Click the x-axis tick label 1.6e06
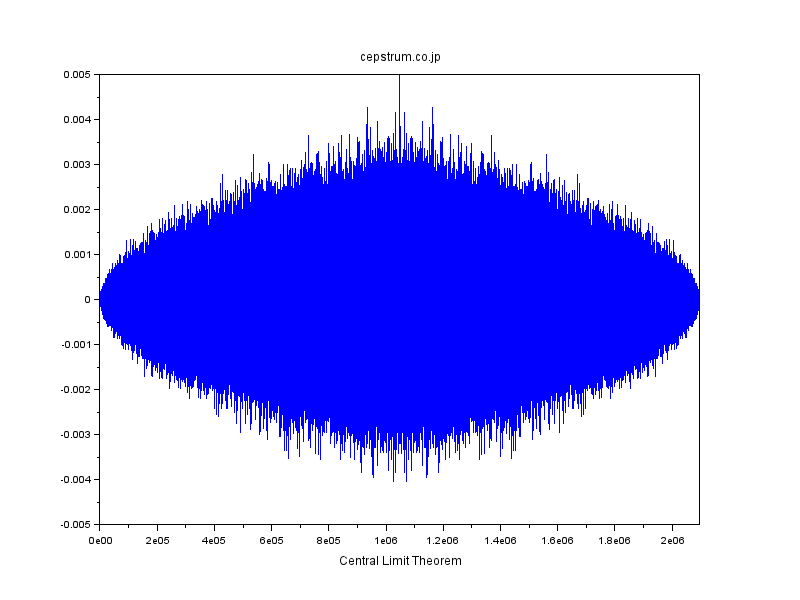This screenshot has width=800, height=600. 557,540
